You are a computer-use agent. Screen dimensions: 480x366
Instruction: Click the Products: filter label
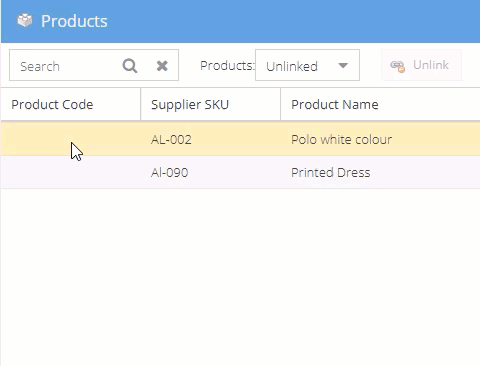[227, 65]
